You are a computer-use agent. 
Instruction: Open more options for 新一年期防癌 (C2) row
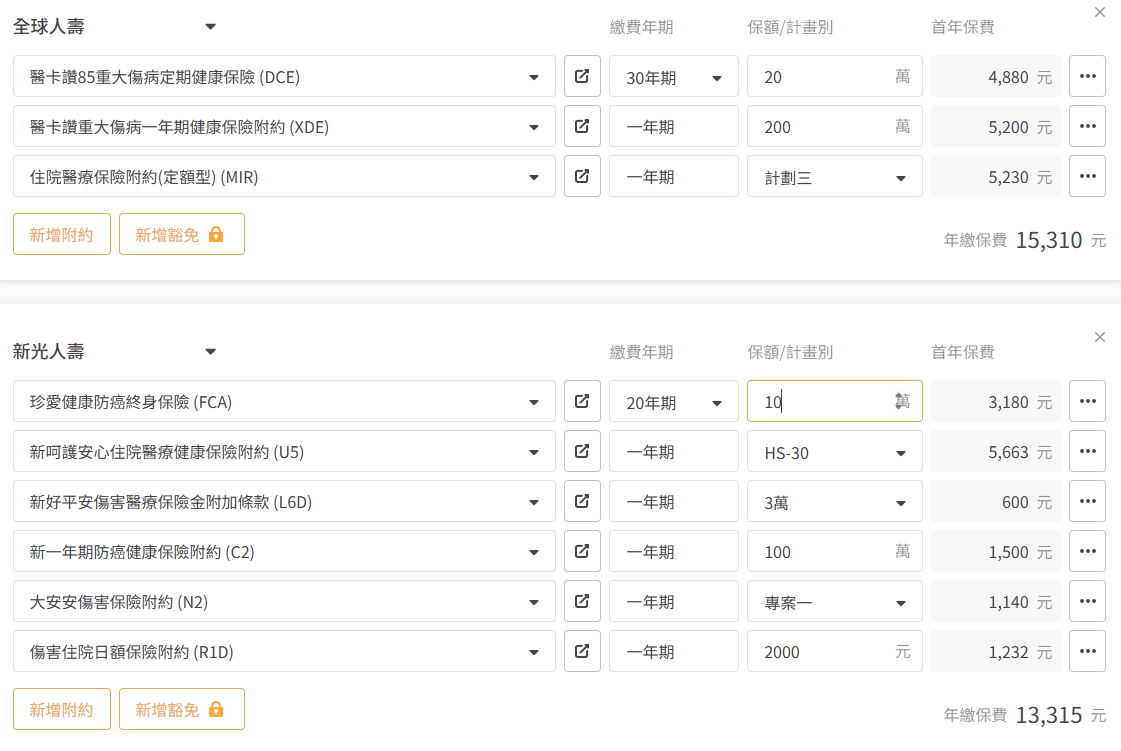pyautogui.click(x=1087, y=551)
